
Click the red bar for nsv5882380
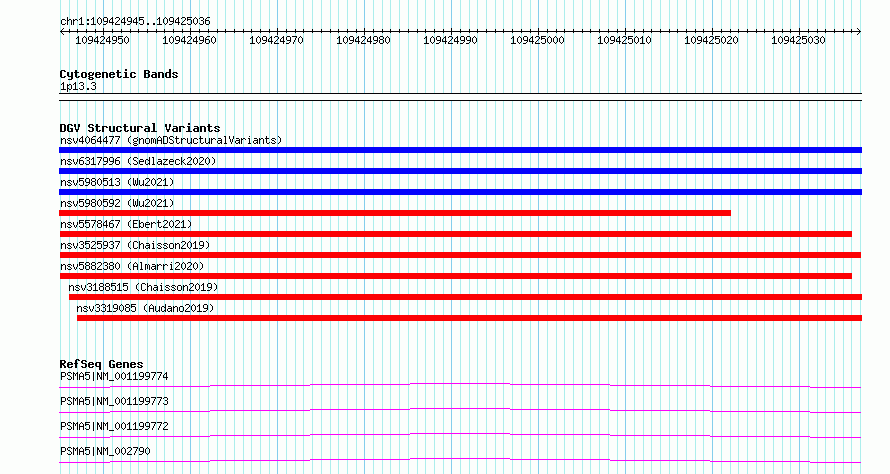pos(456,276)
